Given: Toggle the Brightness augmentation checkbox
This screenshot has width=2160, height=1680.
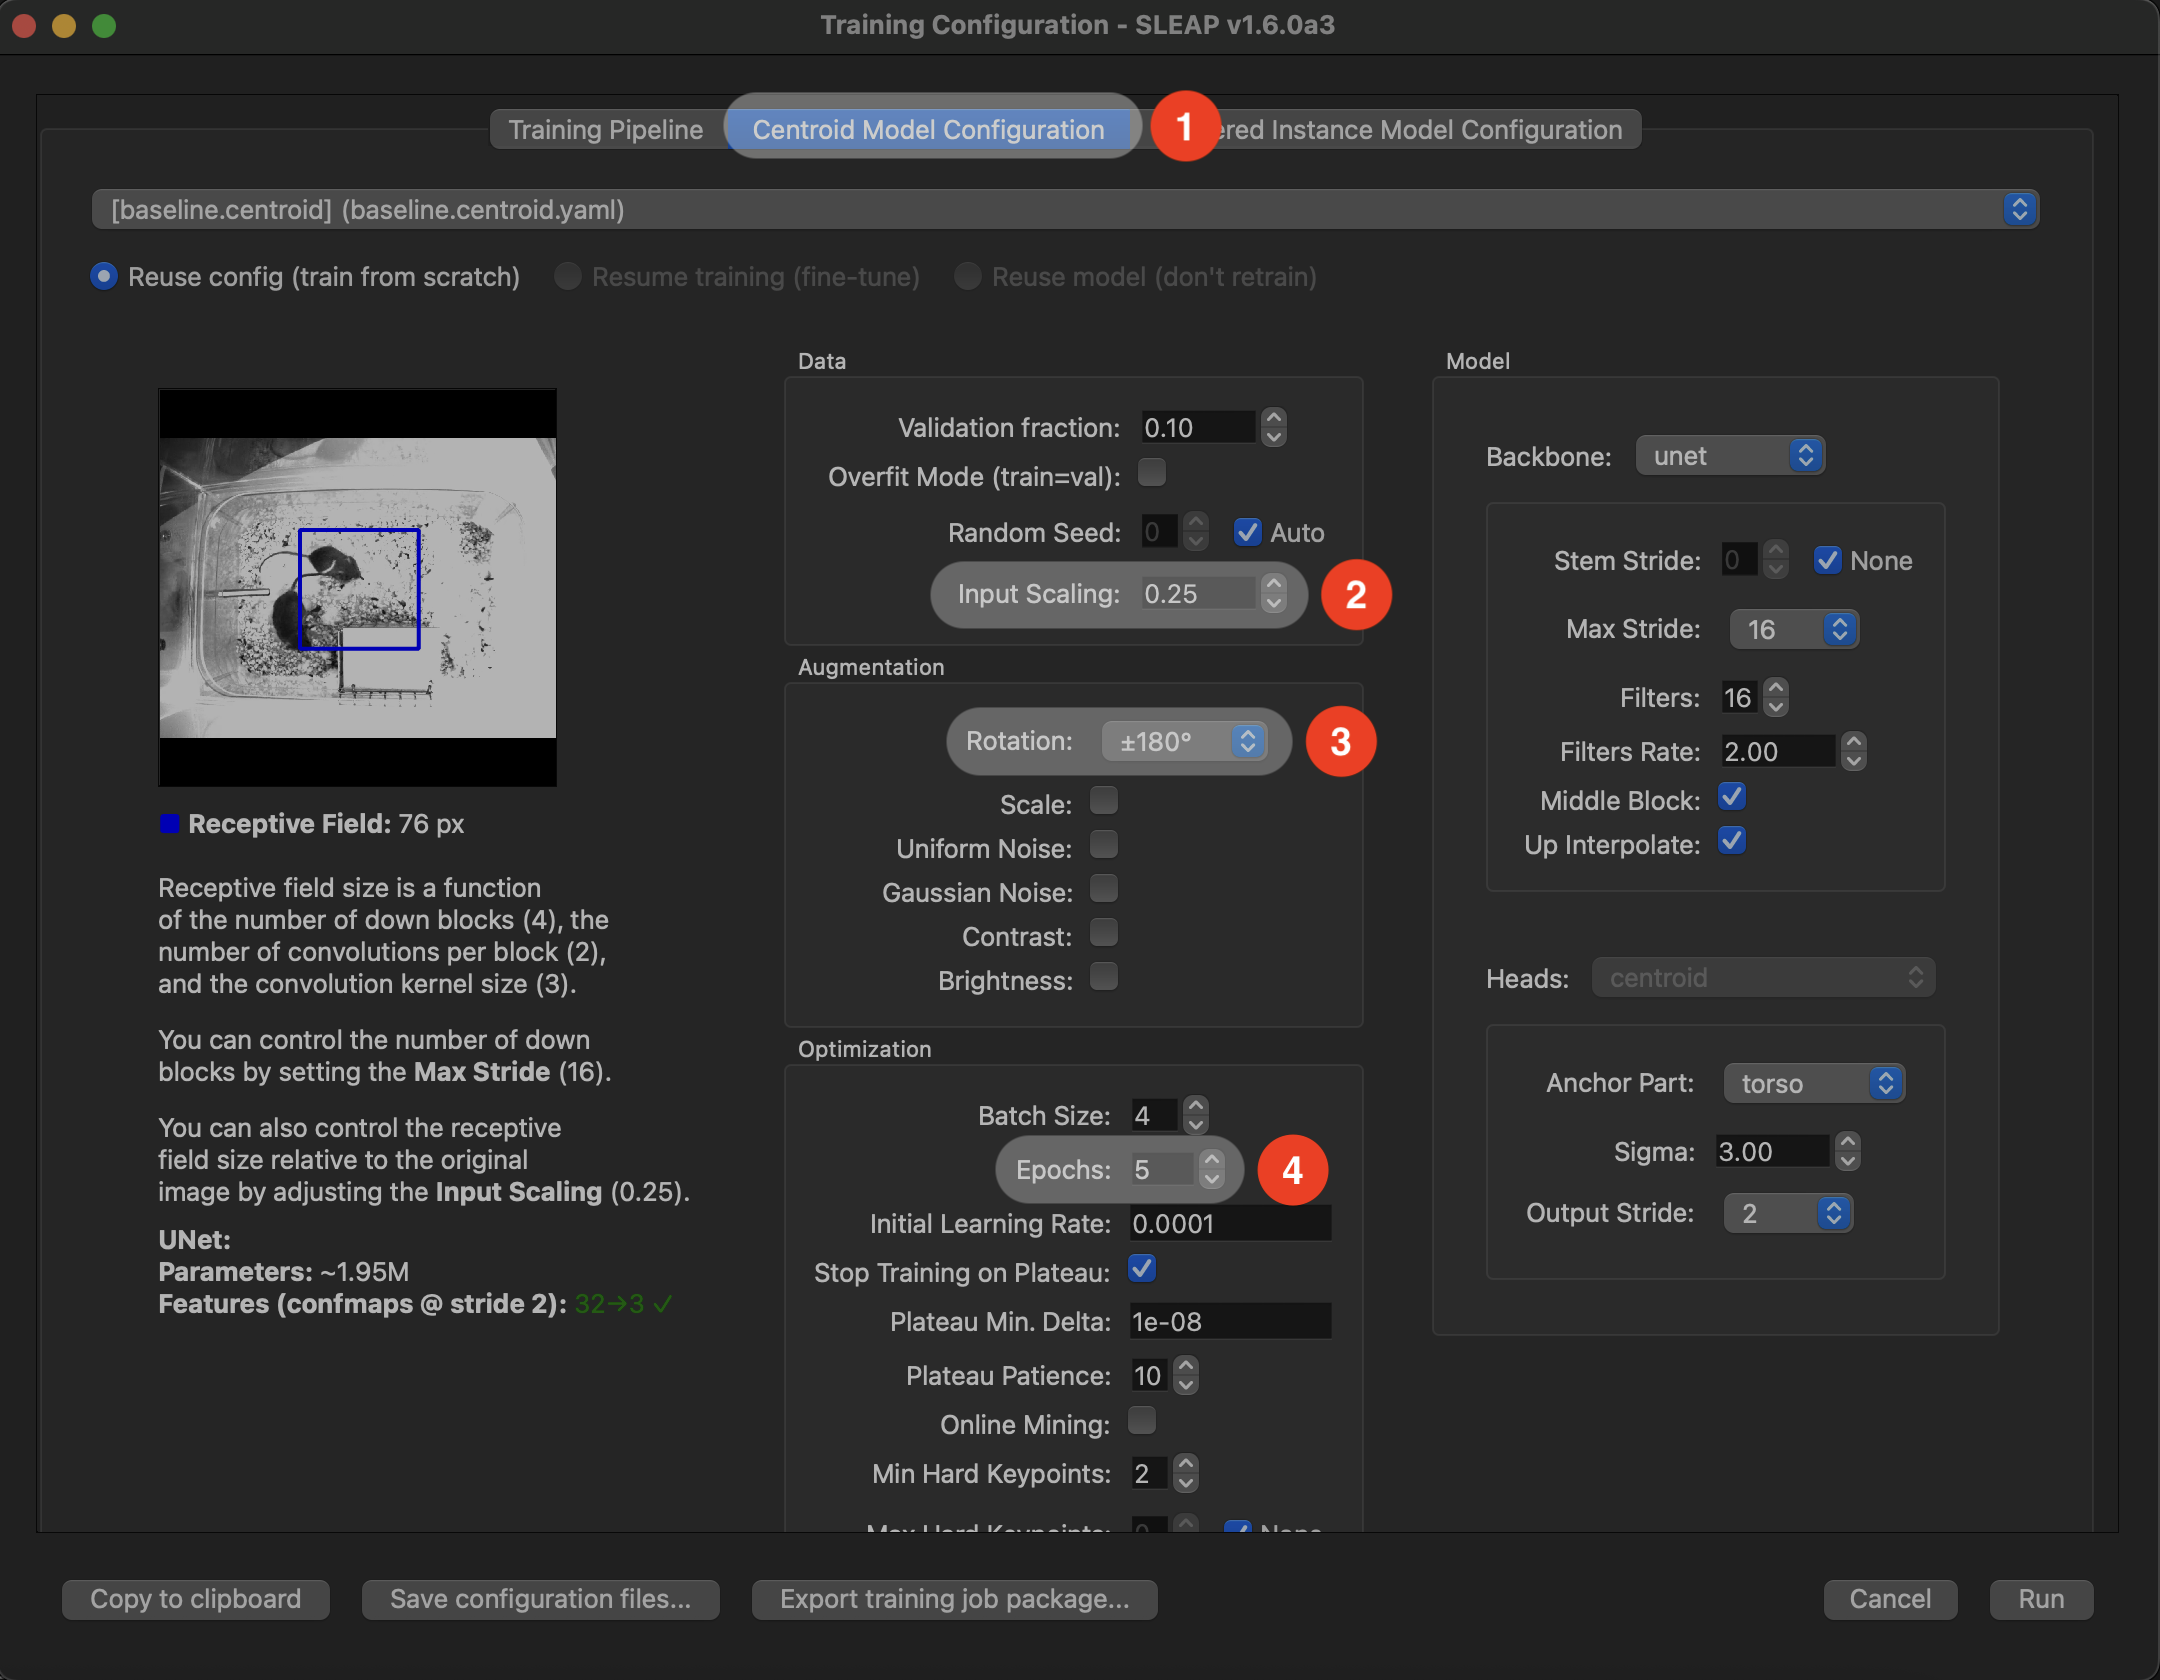Looking at the screenshot, I should [x=1104, y=977].
